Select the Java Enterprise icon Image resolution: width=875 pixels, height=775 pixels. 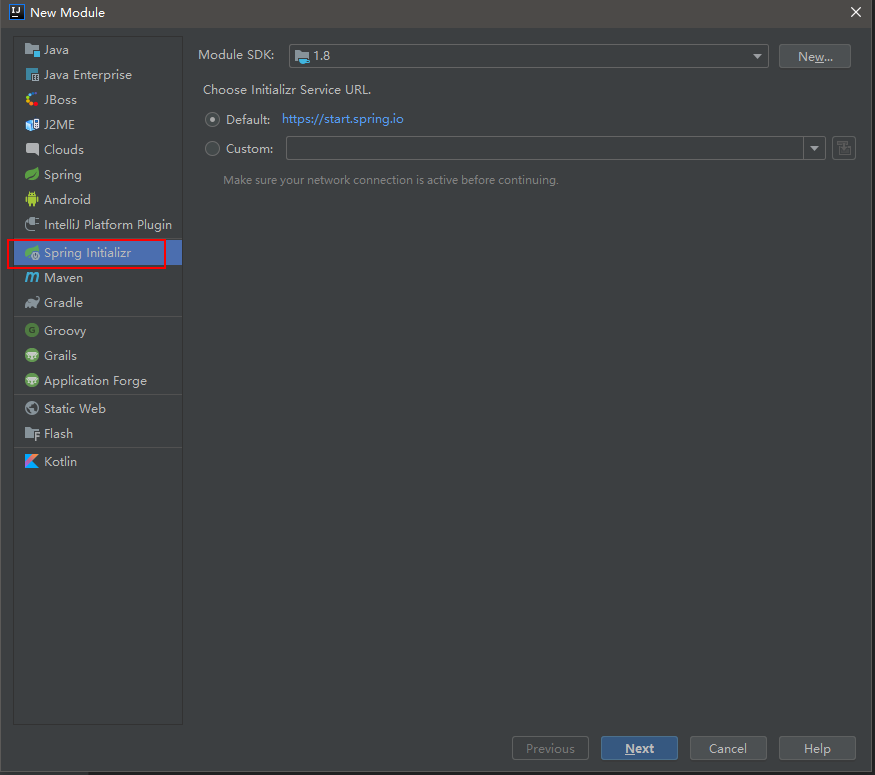pyautogui.click(x=32, y=75)
